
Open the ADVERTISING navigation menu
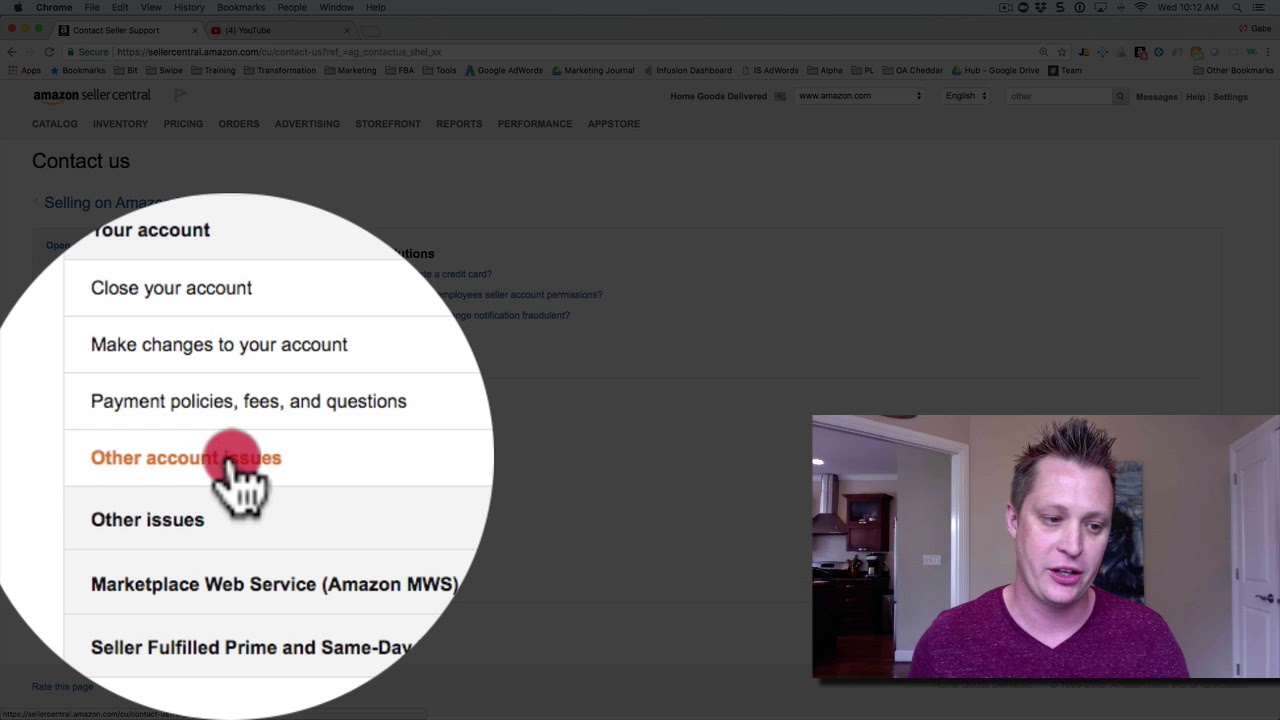click(x=307, y=124)
